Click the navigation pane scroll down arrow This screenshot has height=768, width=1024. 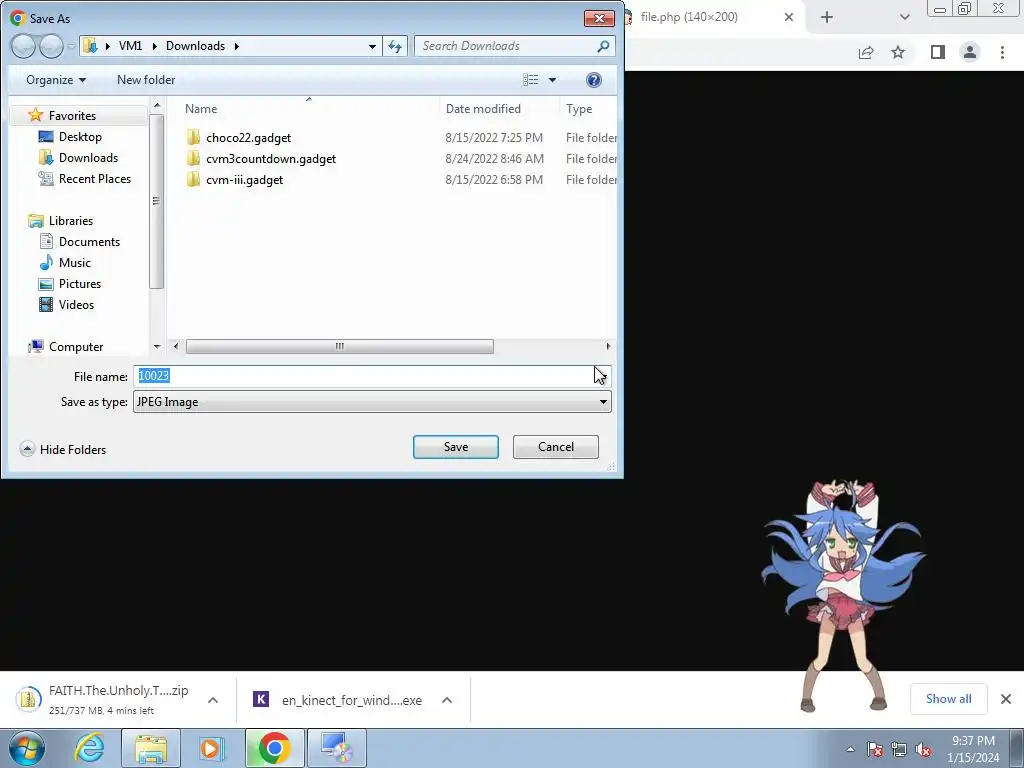(x=157, y=347)
